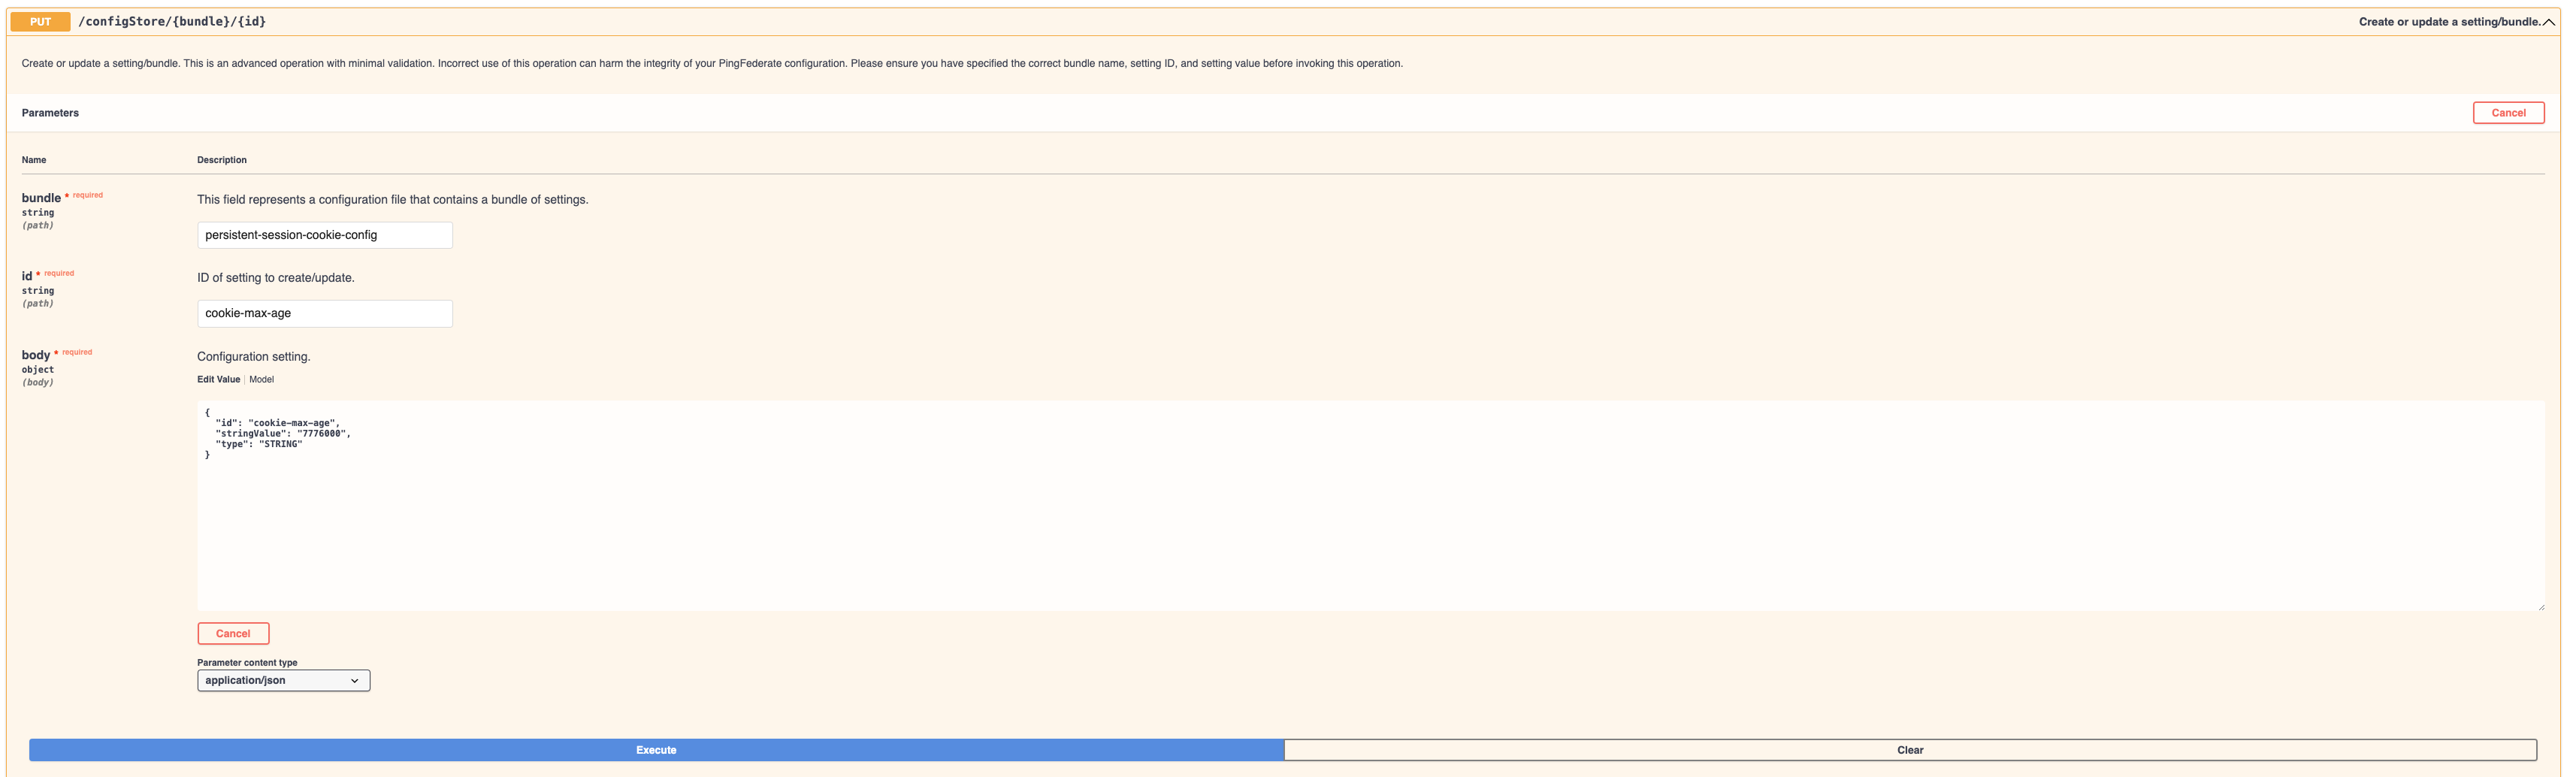2576x777 pixels.
Task: Switch to the Edit Value tab
Action: (x=218, y=379)
